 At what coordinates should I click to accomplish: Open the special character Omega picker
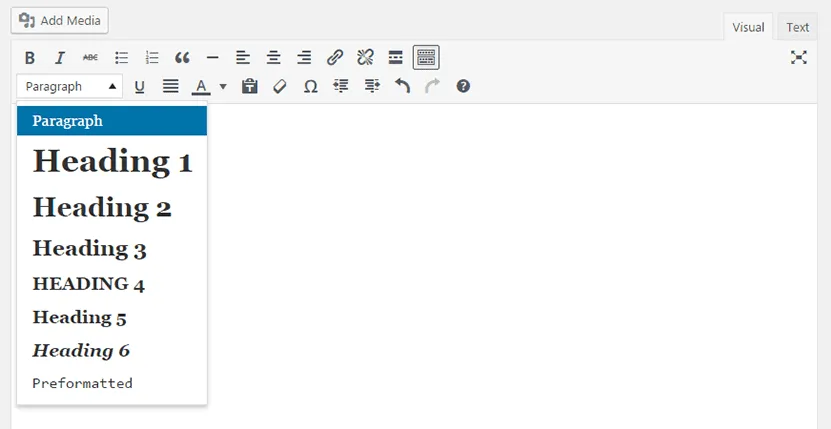click(310, 87)
